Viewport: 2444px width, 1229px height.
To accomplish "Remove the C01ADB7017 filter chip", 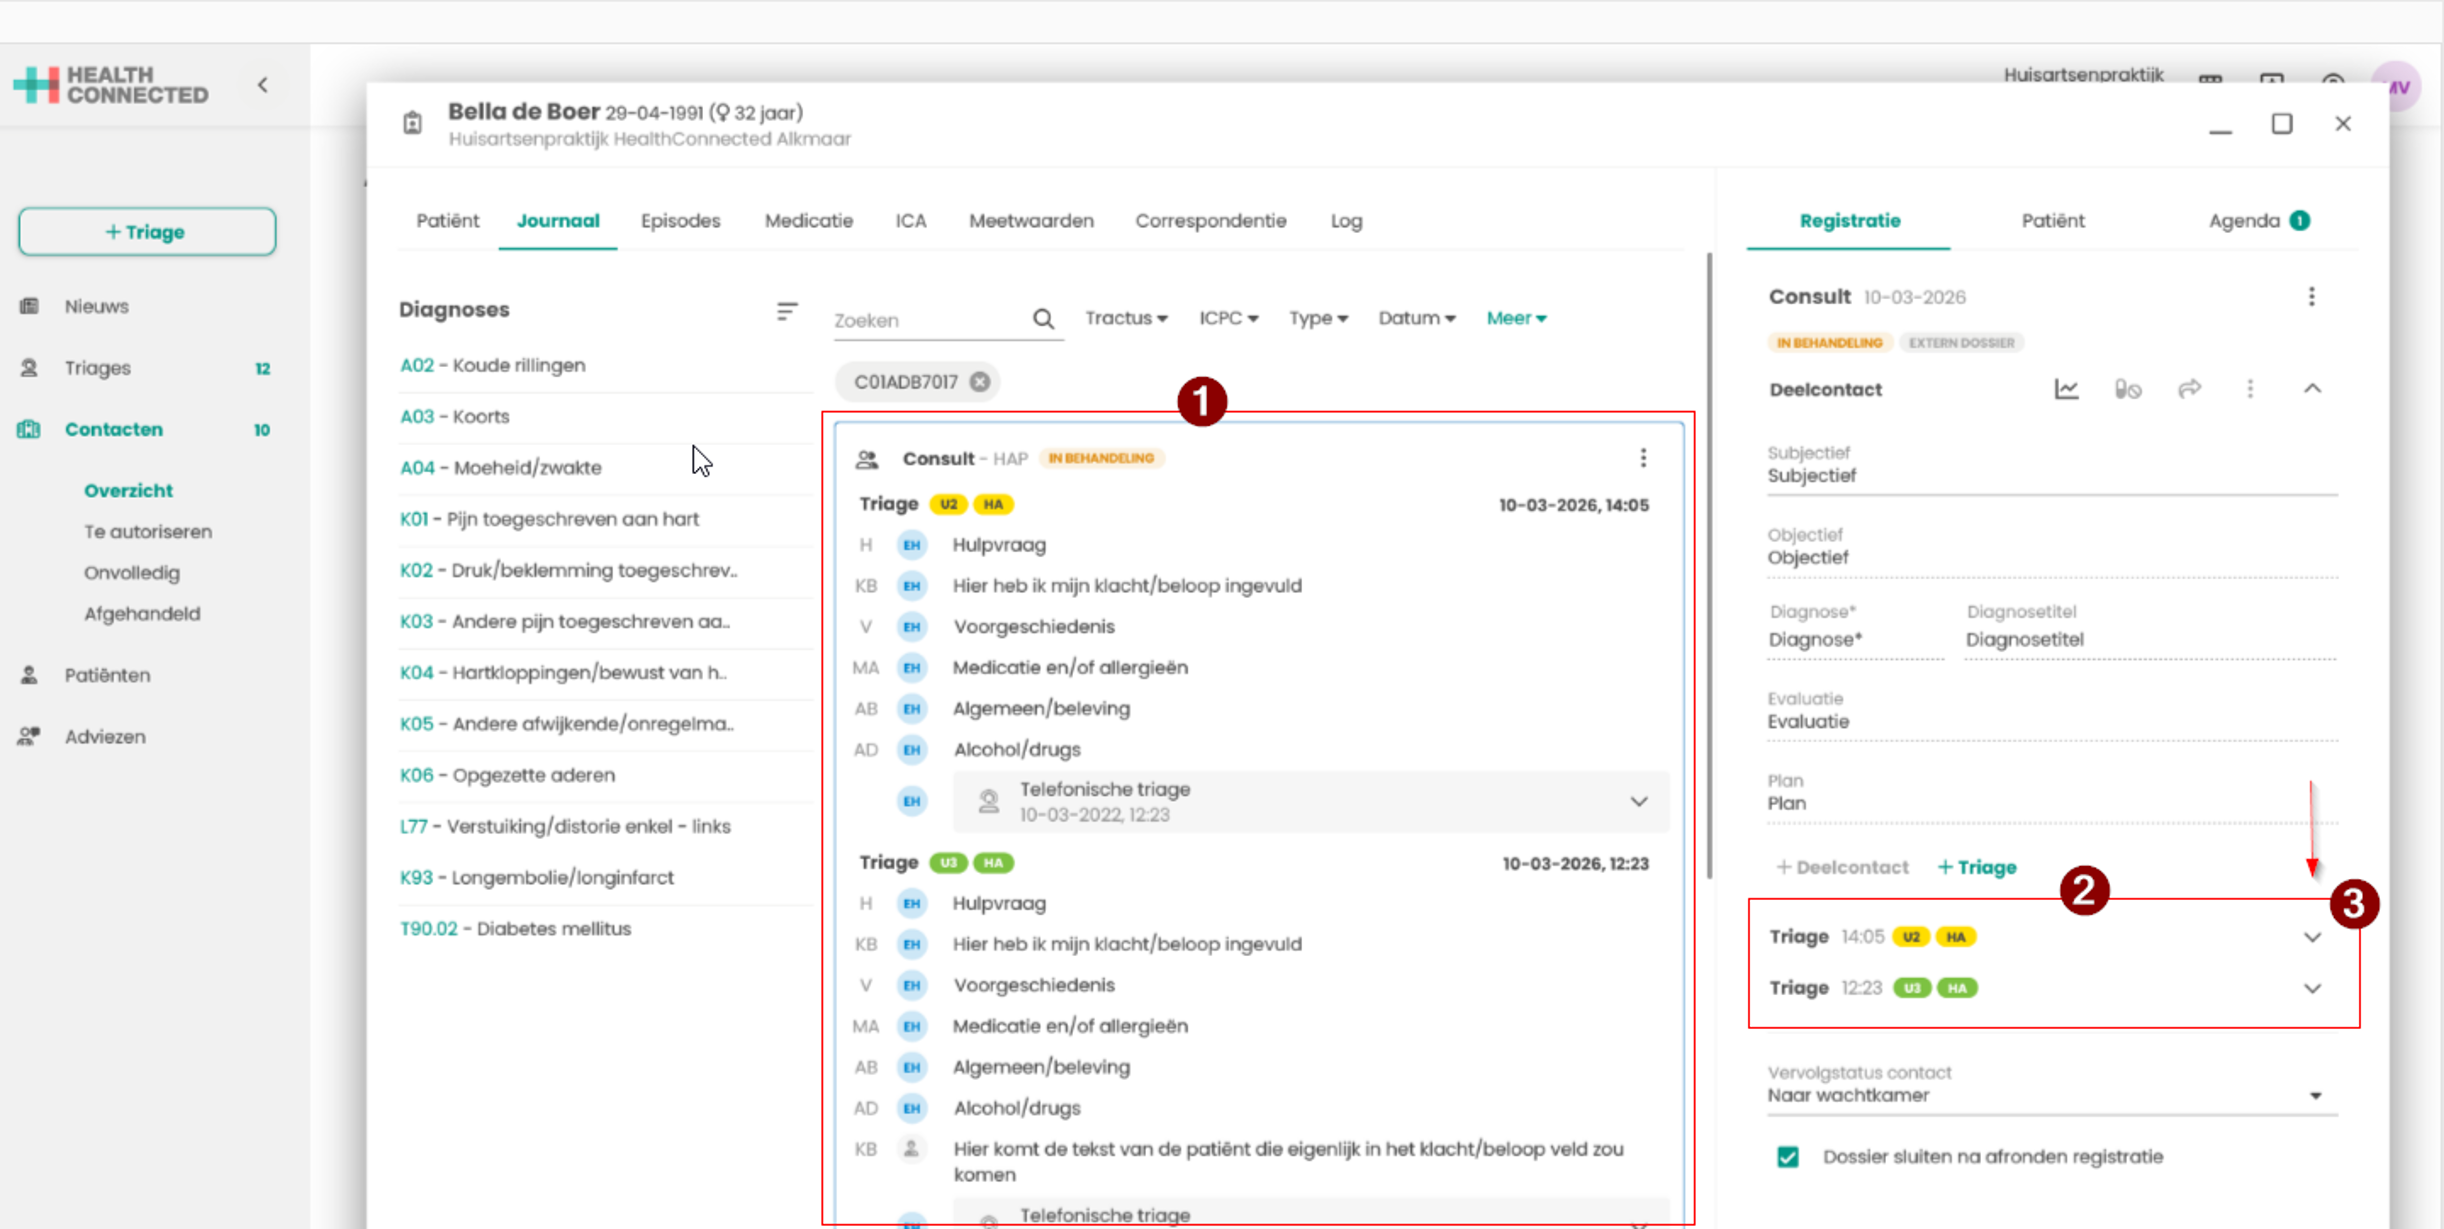I will point(980,382).
